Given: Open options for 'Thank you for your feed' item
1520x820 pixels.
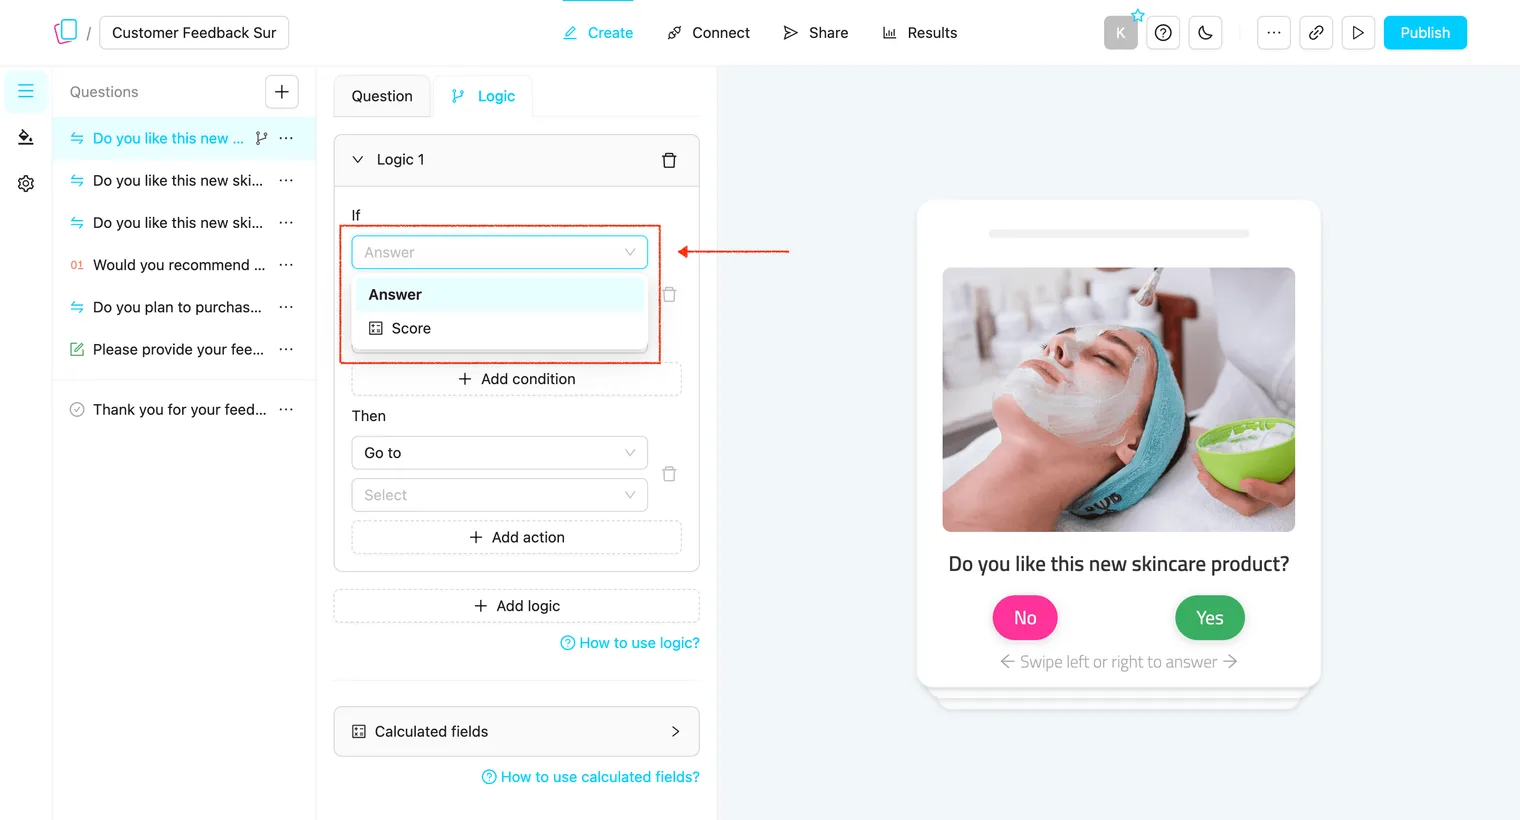Looking at the screenshot, I should tap(286, 409).
